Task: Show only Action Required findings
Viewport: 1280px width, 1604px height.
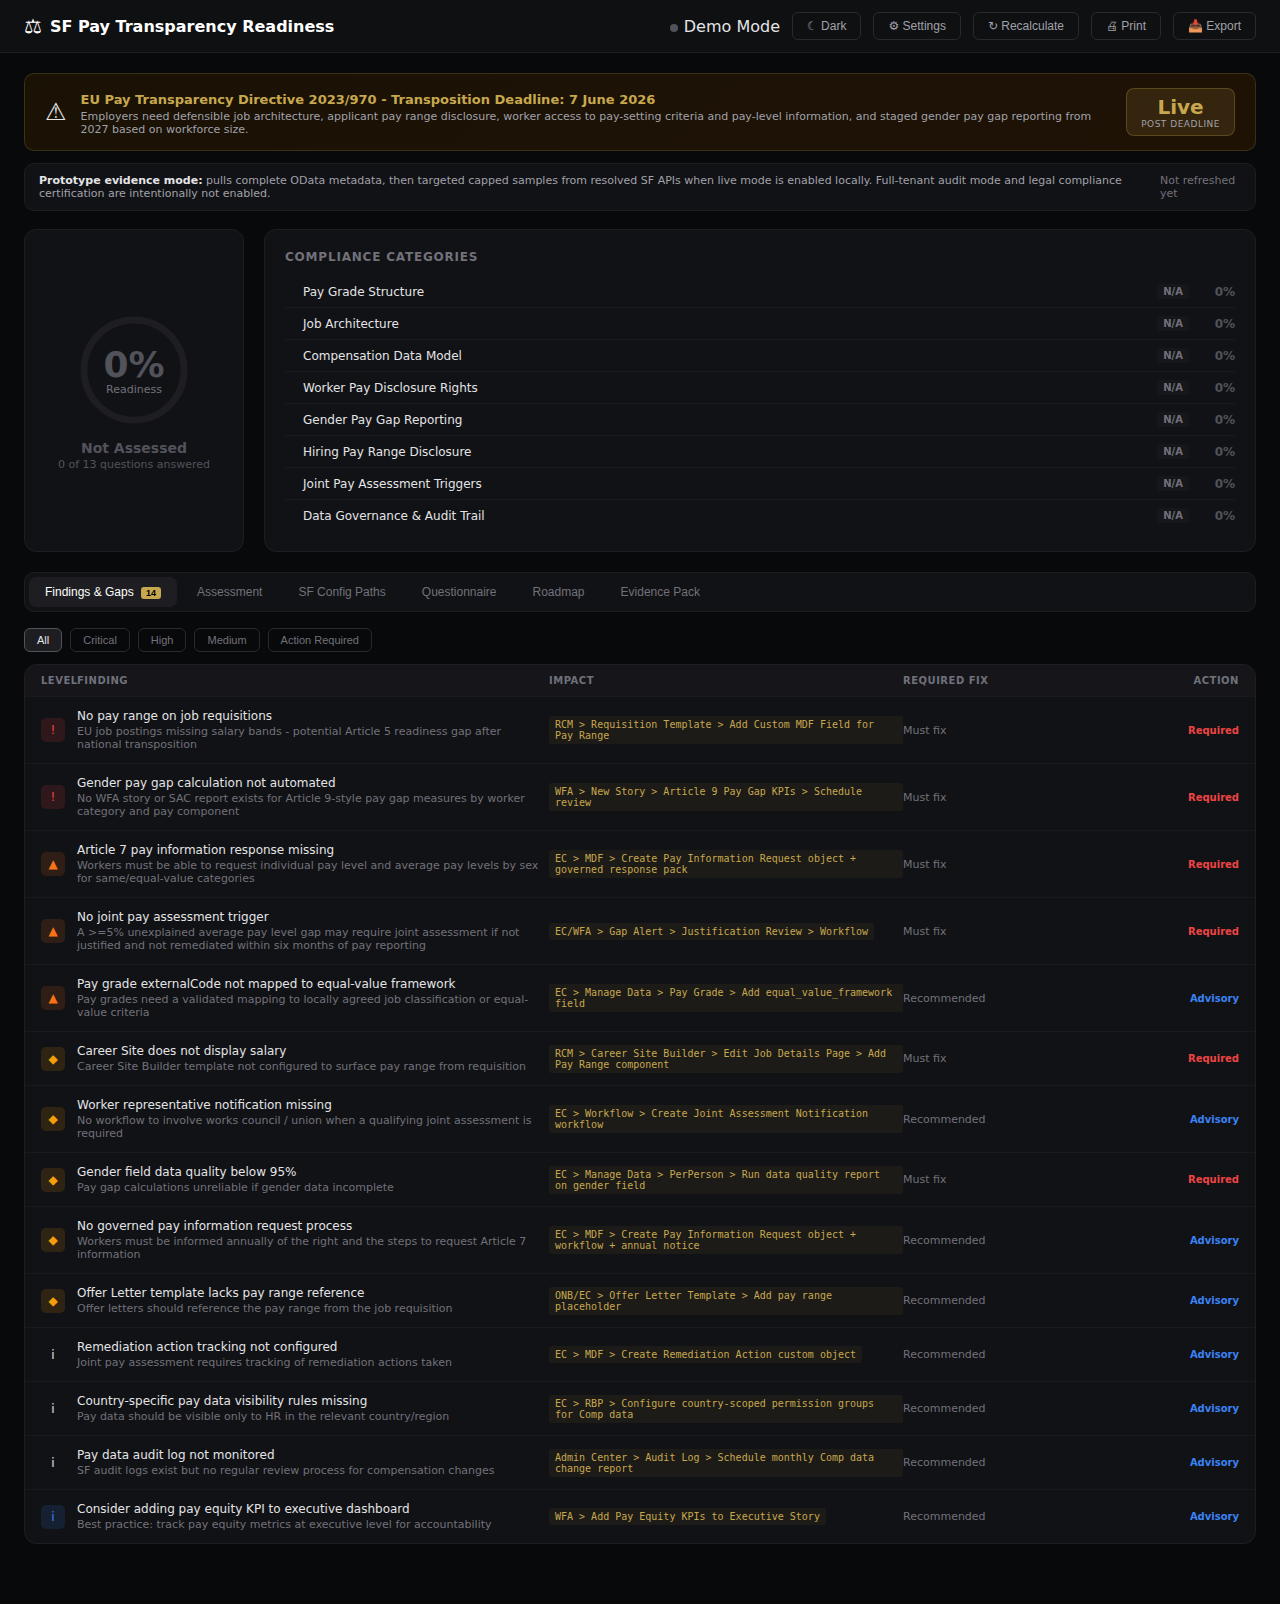Action: point(320,640)
